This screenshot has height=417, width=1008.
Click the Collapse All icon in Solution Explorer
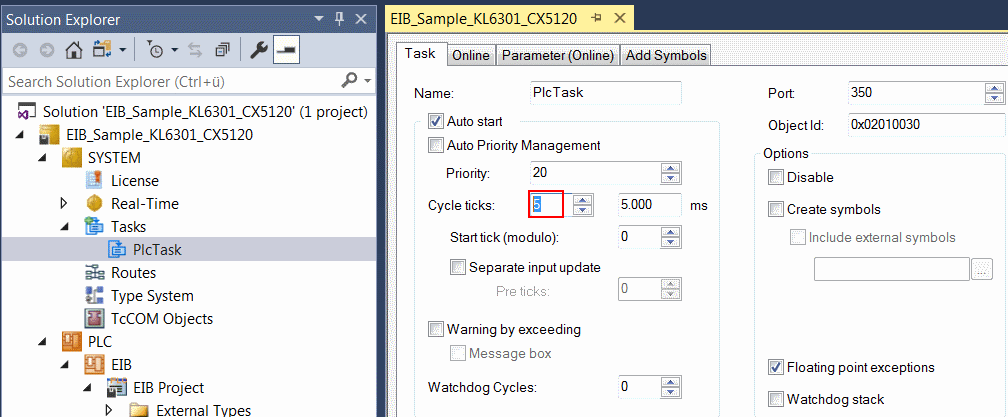[x=222, y=51]
